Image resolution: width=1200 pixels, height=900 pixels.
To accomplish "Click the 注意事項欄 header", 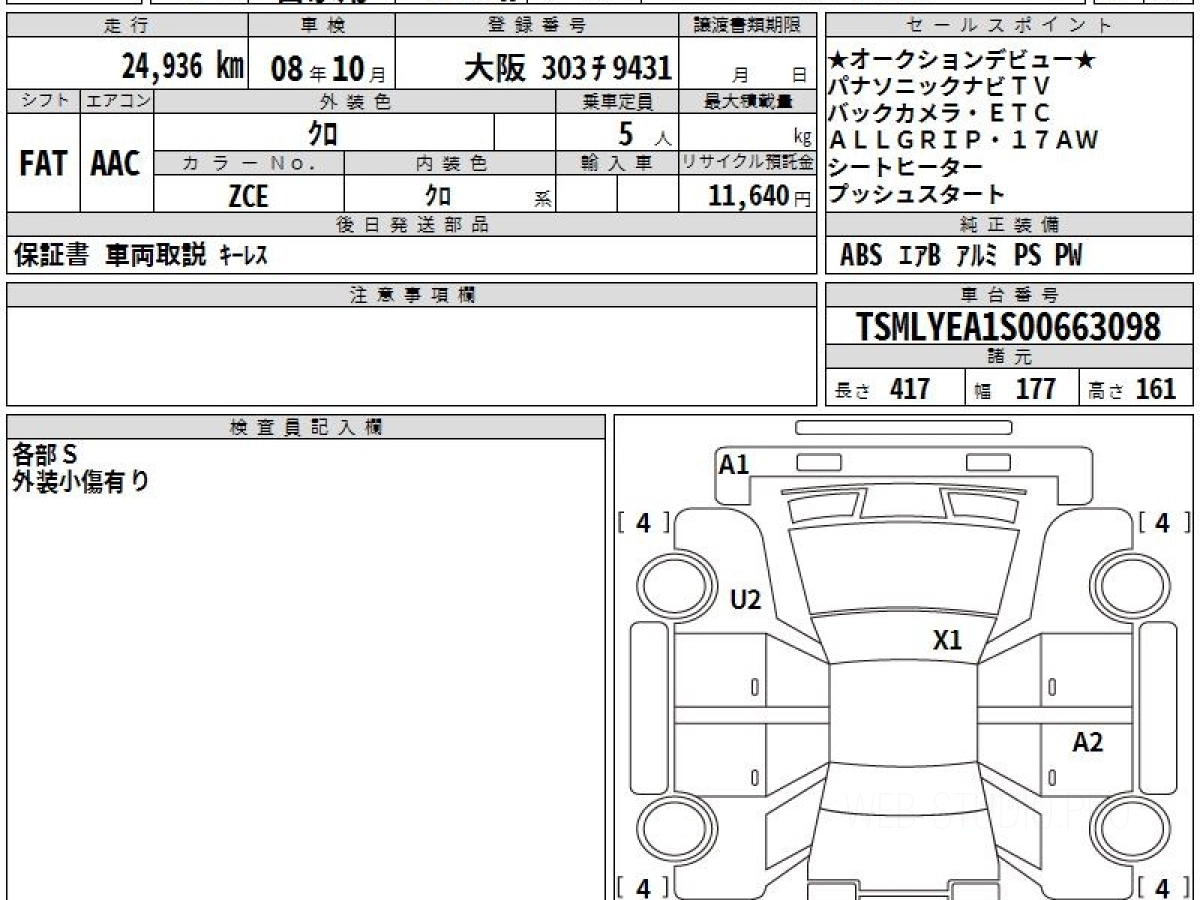I will click(411, 295).
